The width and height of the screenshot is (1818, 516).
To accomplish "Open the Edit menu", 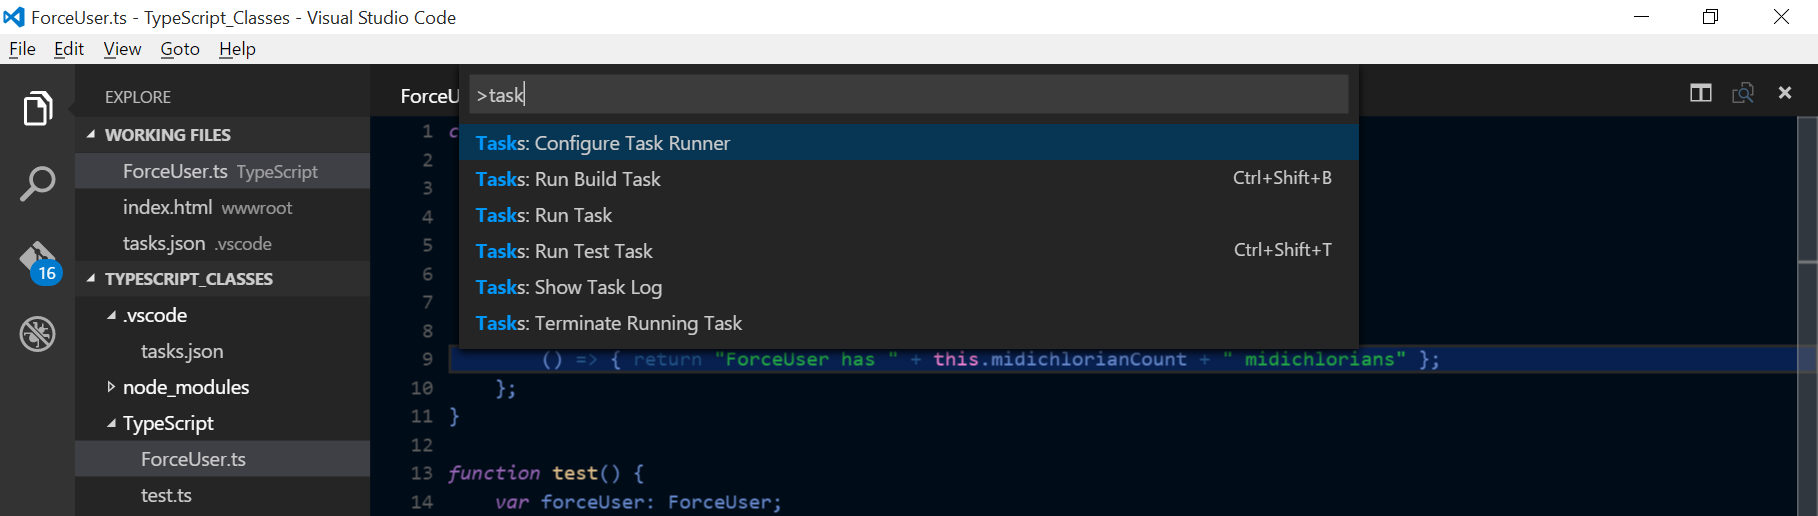I will [x=69, y=49].
